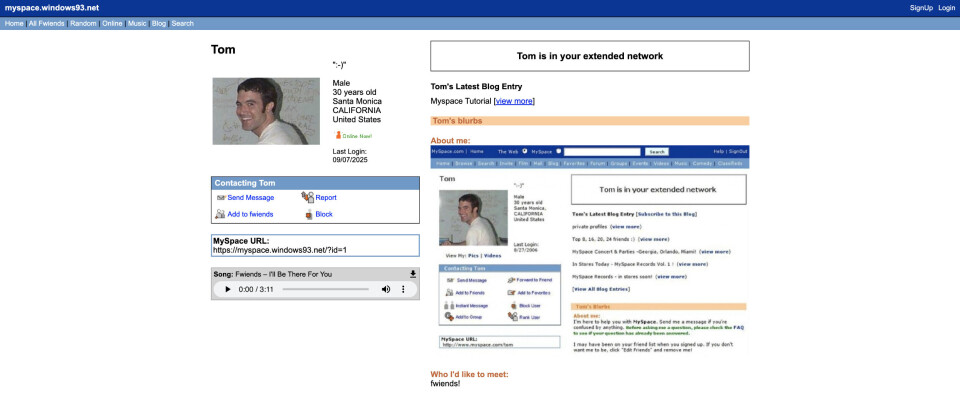The image size is (960, 394).
Task: Open the All Fwiends nav item
Action: [x=47, y=23]
